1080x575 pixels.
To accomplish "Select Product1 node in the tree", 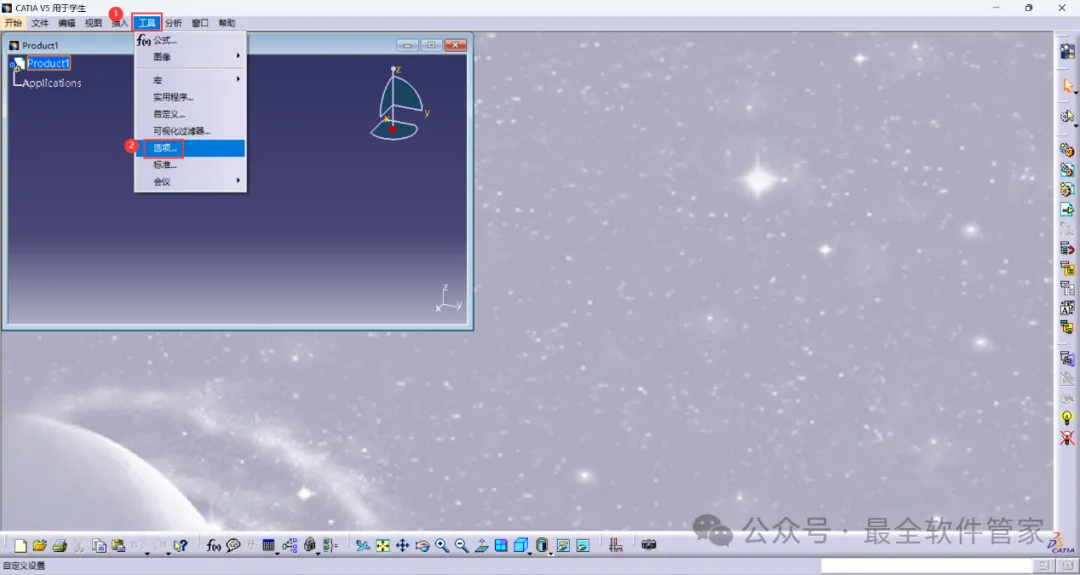I will coord(48,63).
